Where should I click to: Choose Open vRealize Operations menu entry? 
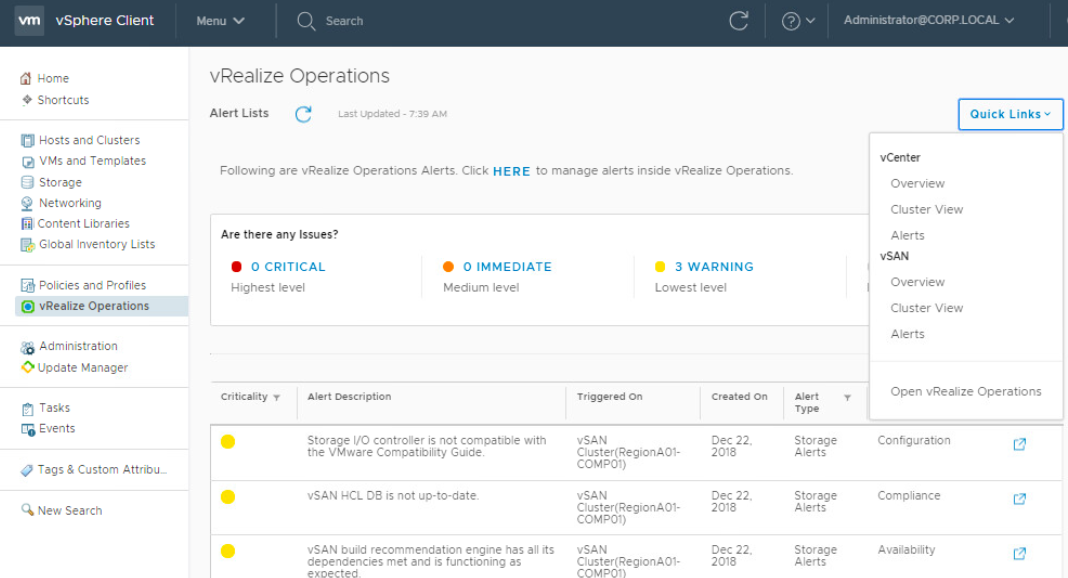[x=965, y=392]
